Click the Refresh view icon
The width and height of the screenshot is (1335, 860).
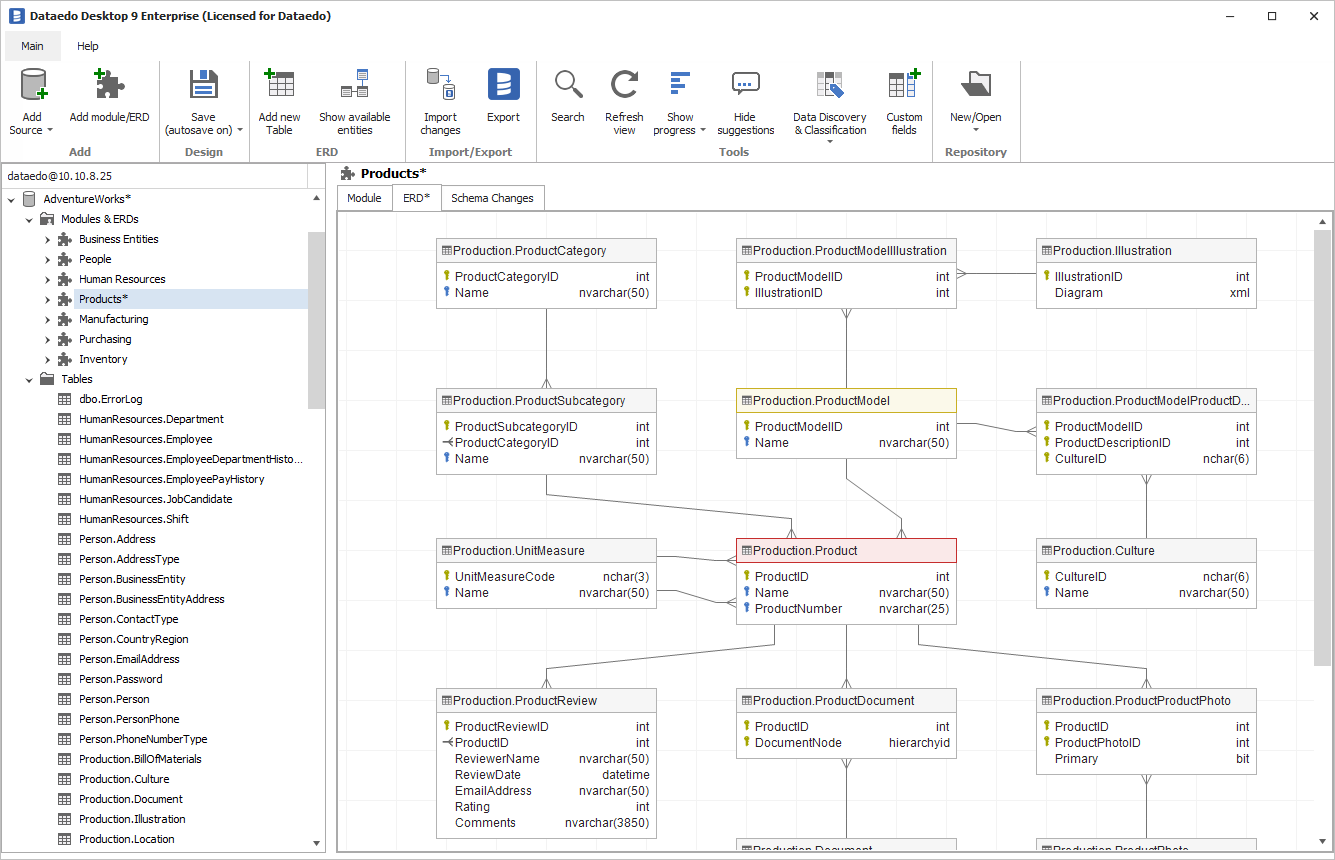click(x=624, y=86)
